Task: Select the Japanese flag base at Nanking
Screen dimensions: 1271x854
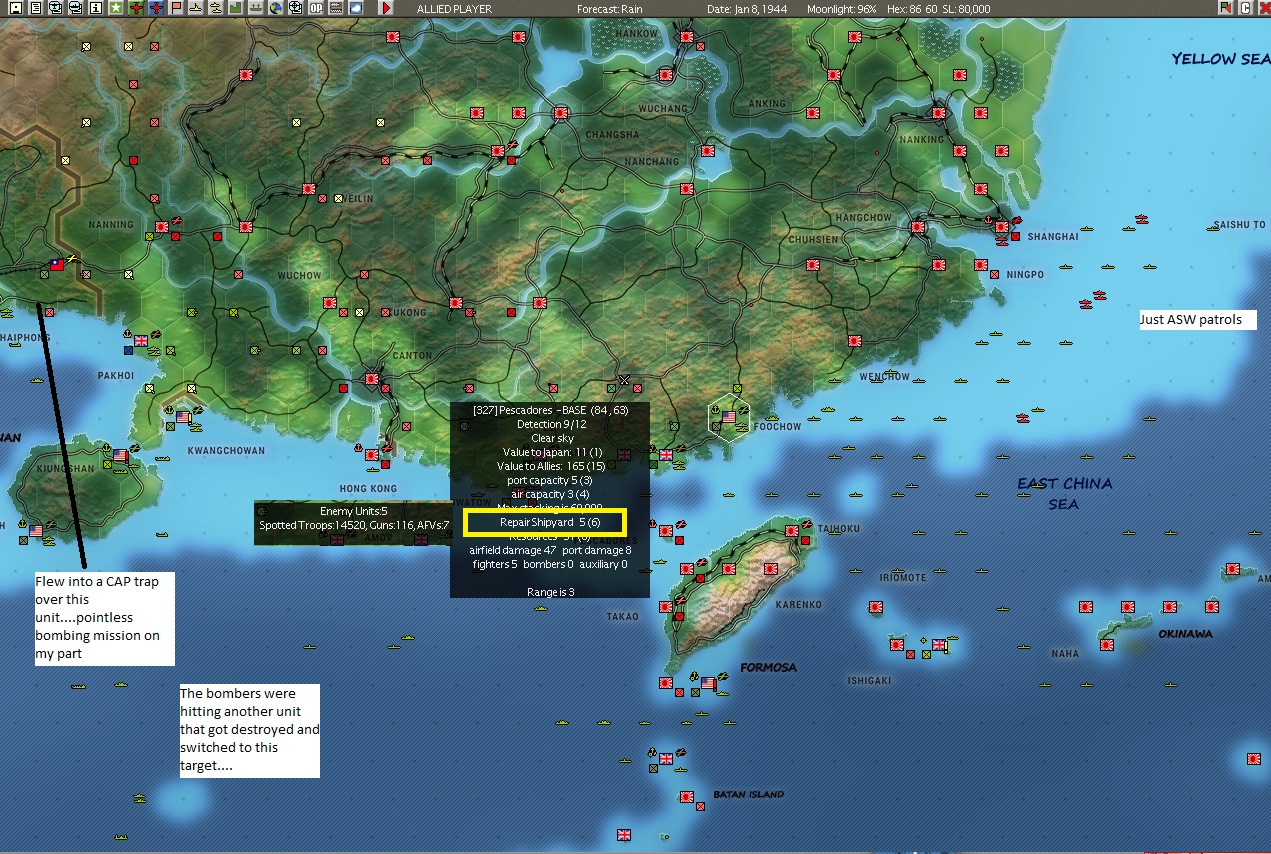Action: [x=938, y=113]
